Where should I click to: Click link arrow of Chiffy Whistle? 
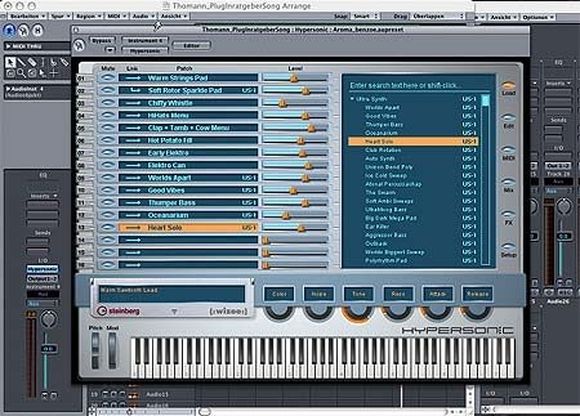coord(133,103)
